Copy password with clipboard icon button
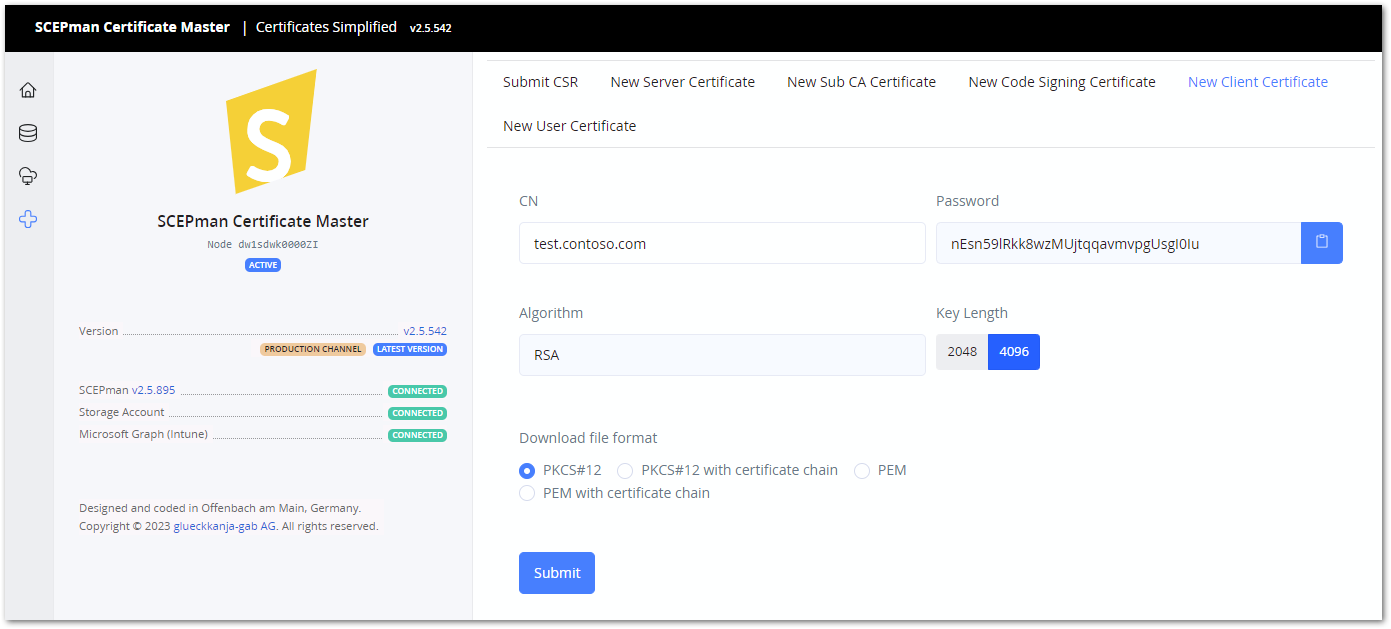 coord(1321,243)
